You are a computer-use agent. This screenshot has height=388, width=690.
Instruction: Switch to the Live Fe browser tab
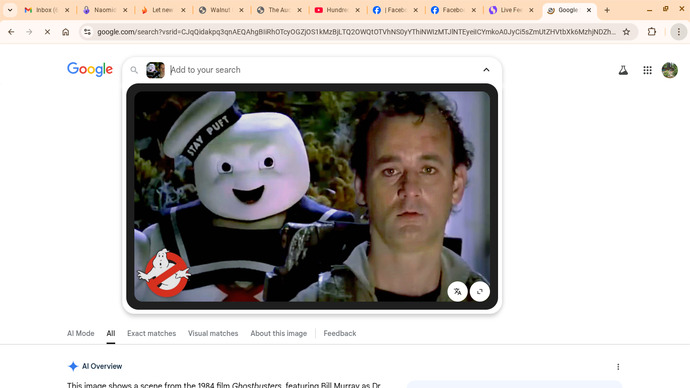506,10
